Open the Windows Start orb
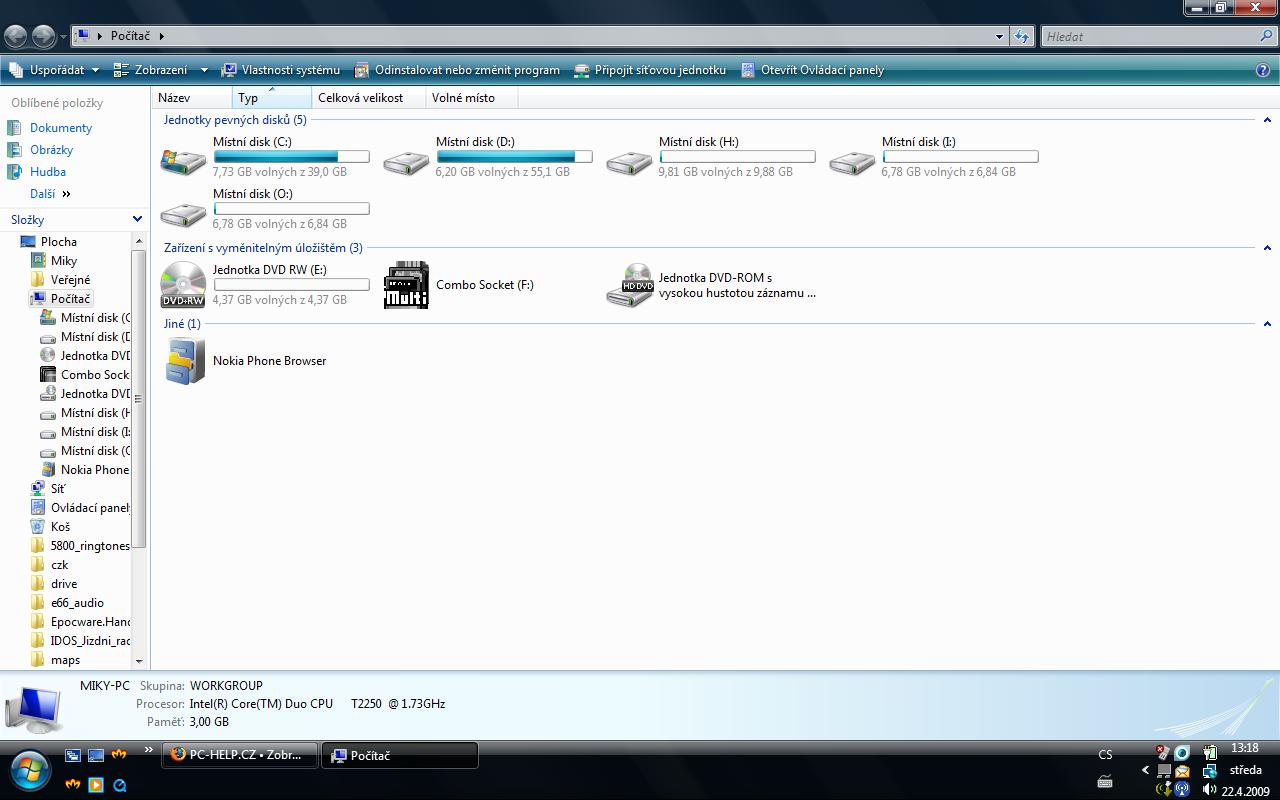 [29, 770]
